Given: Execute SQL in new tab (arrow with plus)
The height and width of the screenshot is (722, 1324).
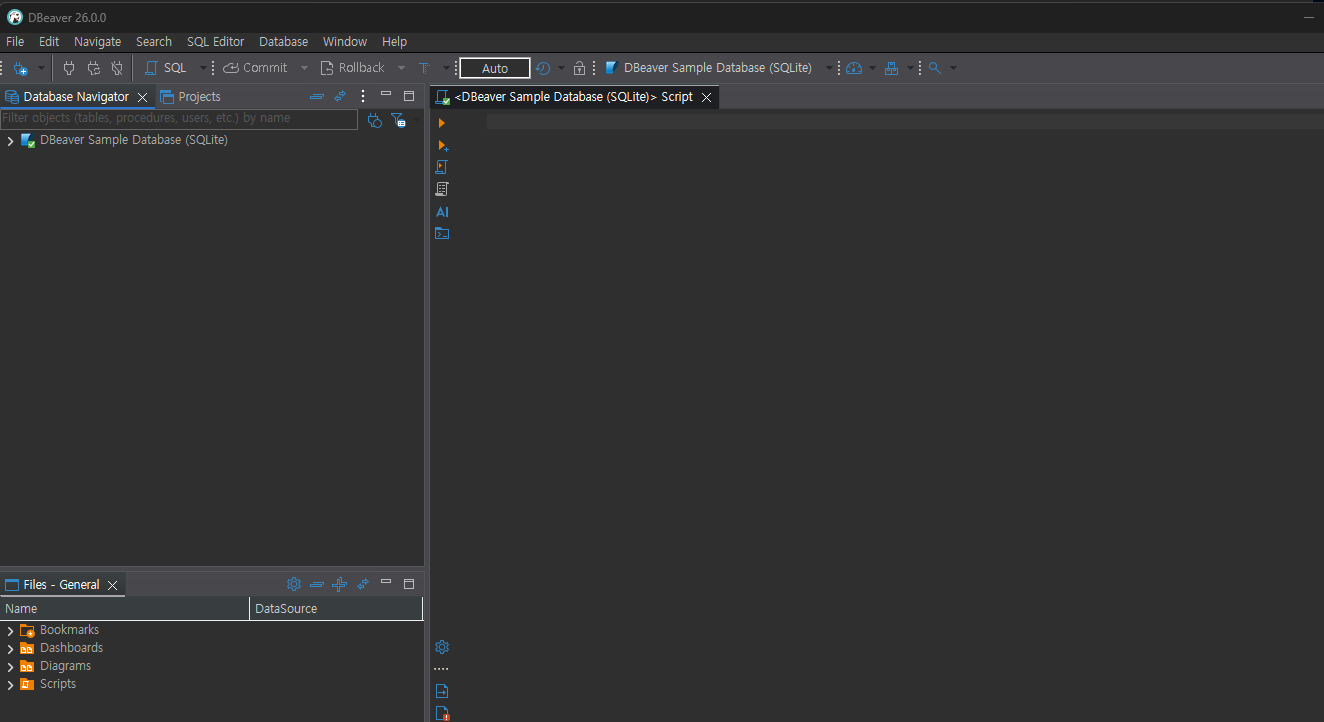Looking at the screenshot, I should click(442, 146).
